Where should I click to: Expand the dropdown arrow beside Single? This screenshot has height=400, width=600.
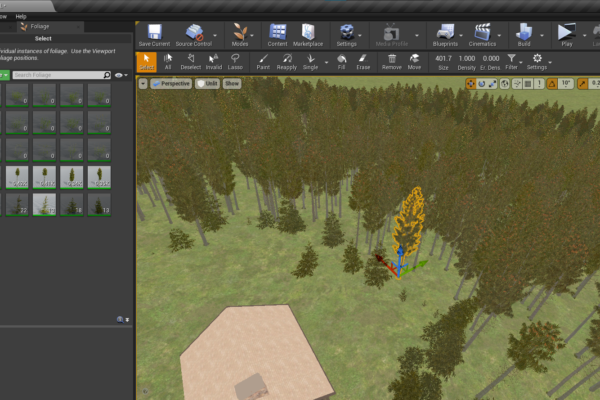click(326, 62)
